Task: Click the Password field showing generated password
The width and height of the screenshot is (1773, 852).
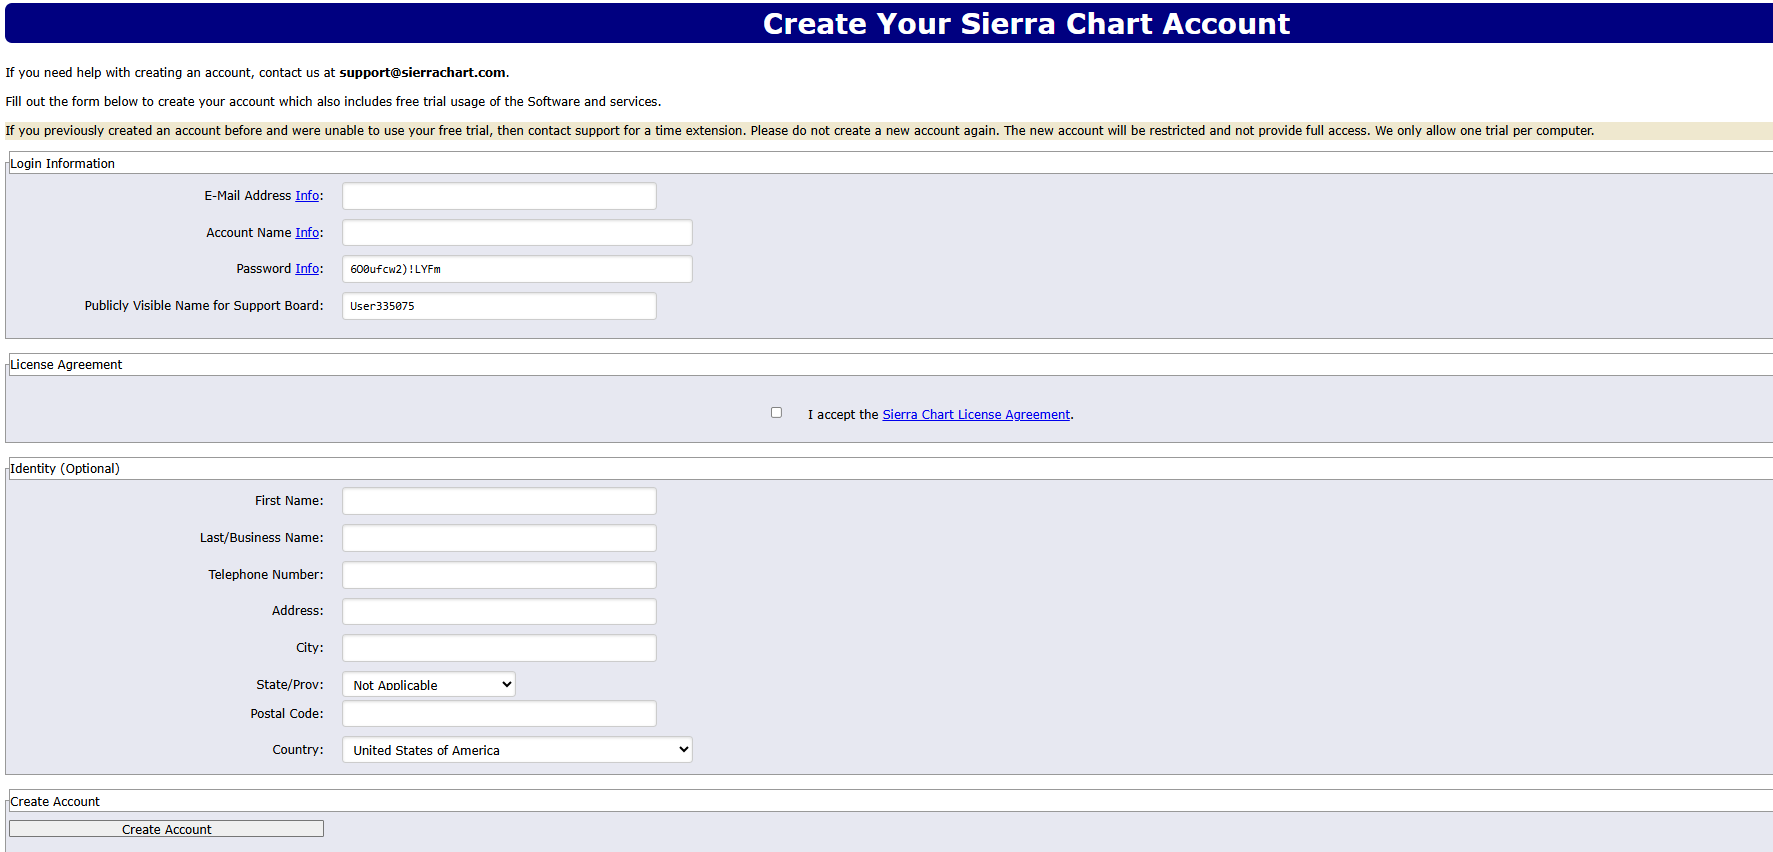Action: (x=517, y=269)
